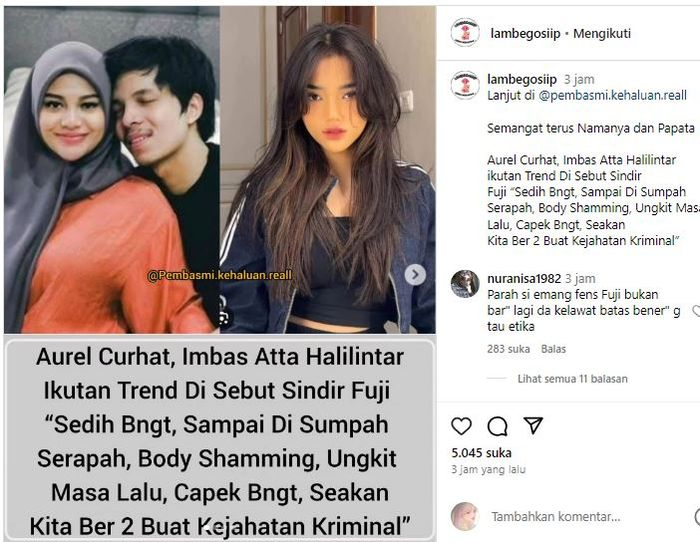Click Balas under nuranisa1982 comment

553,349
